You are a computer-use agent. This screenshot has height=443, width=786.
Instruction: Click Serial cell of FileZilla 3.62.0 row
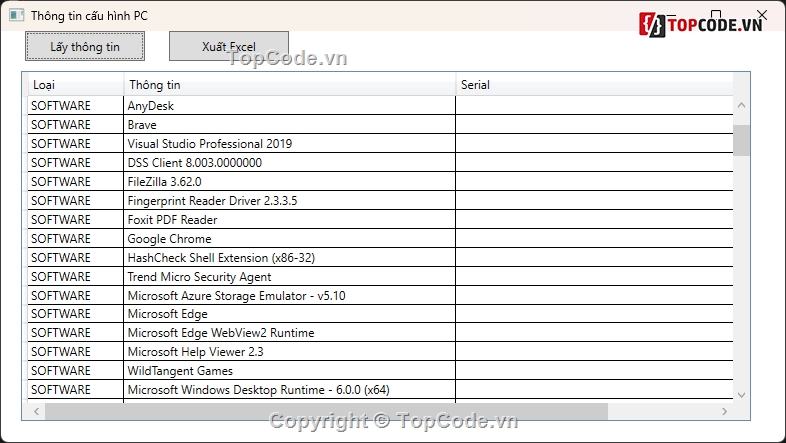[x=595, y=182]
